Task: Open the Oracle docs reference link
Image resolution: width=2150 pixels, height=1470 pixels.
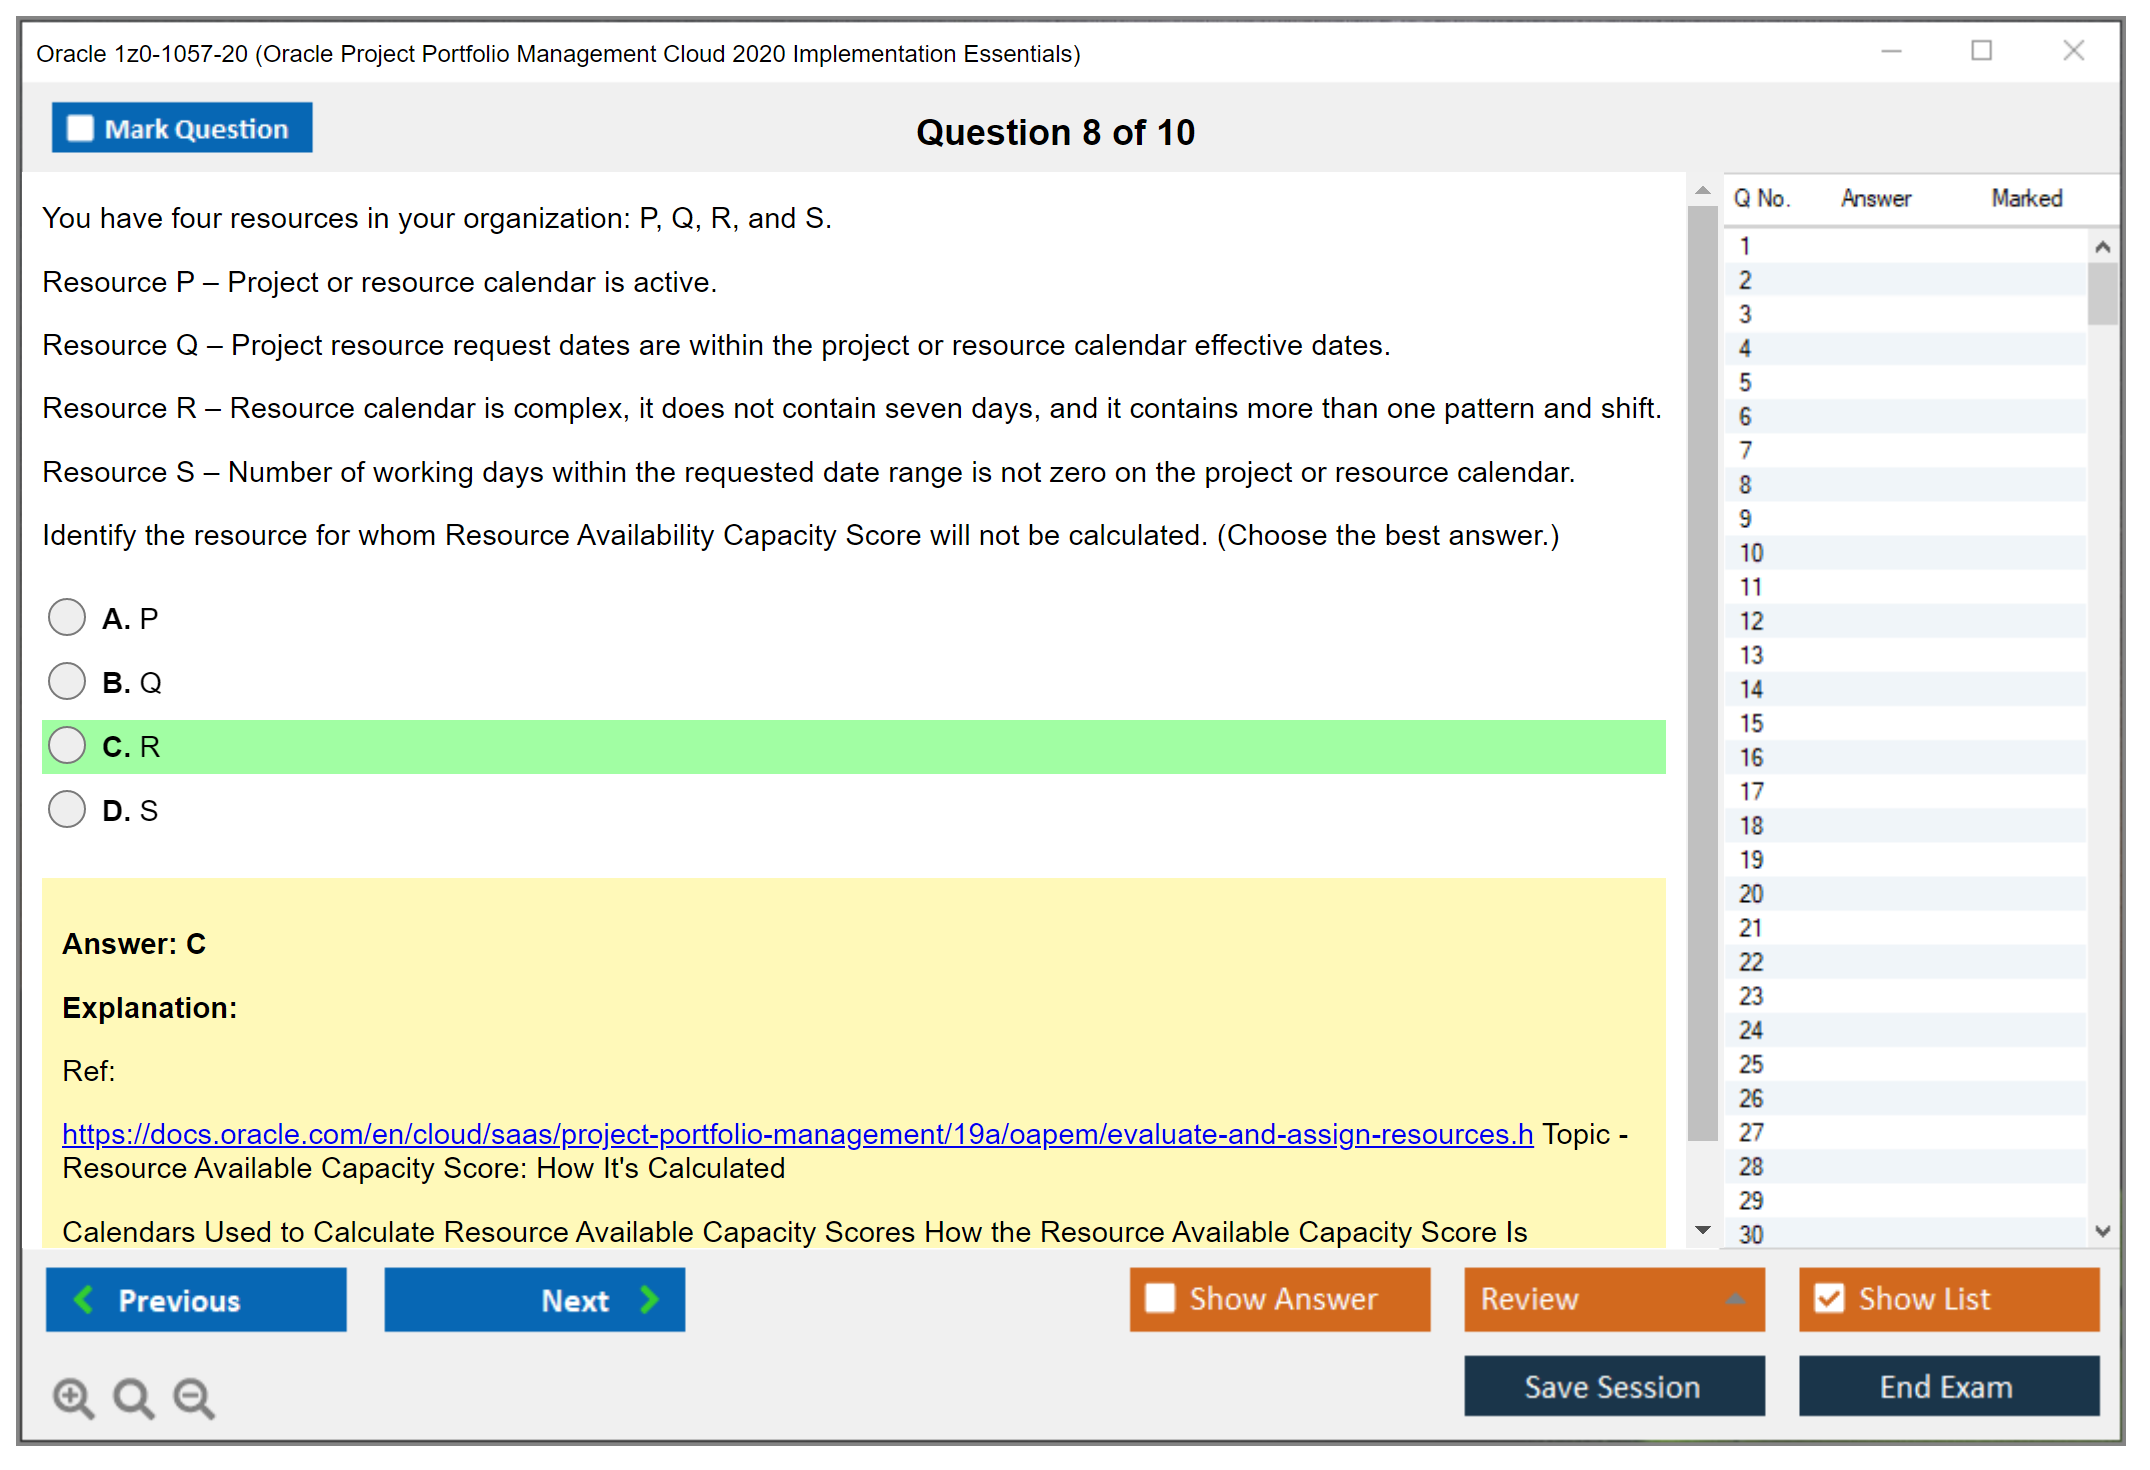Action: [797, 1134]
